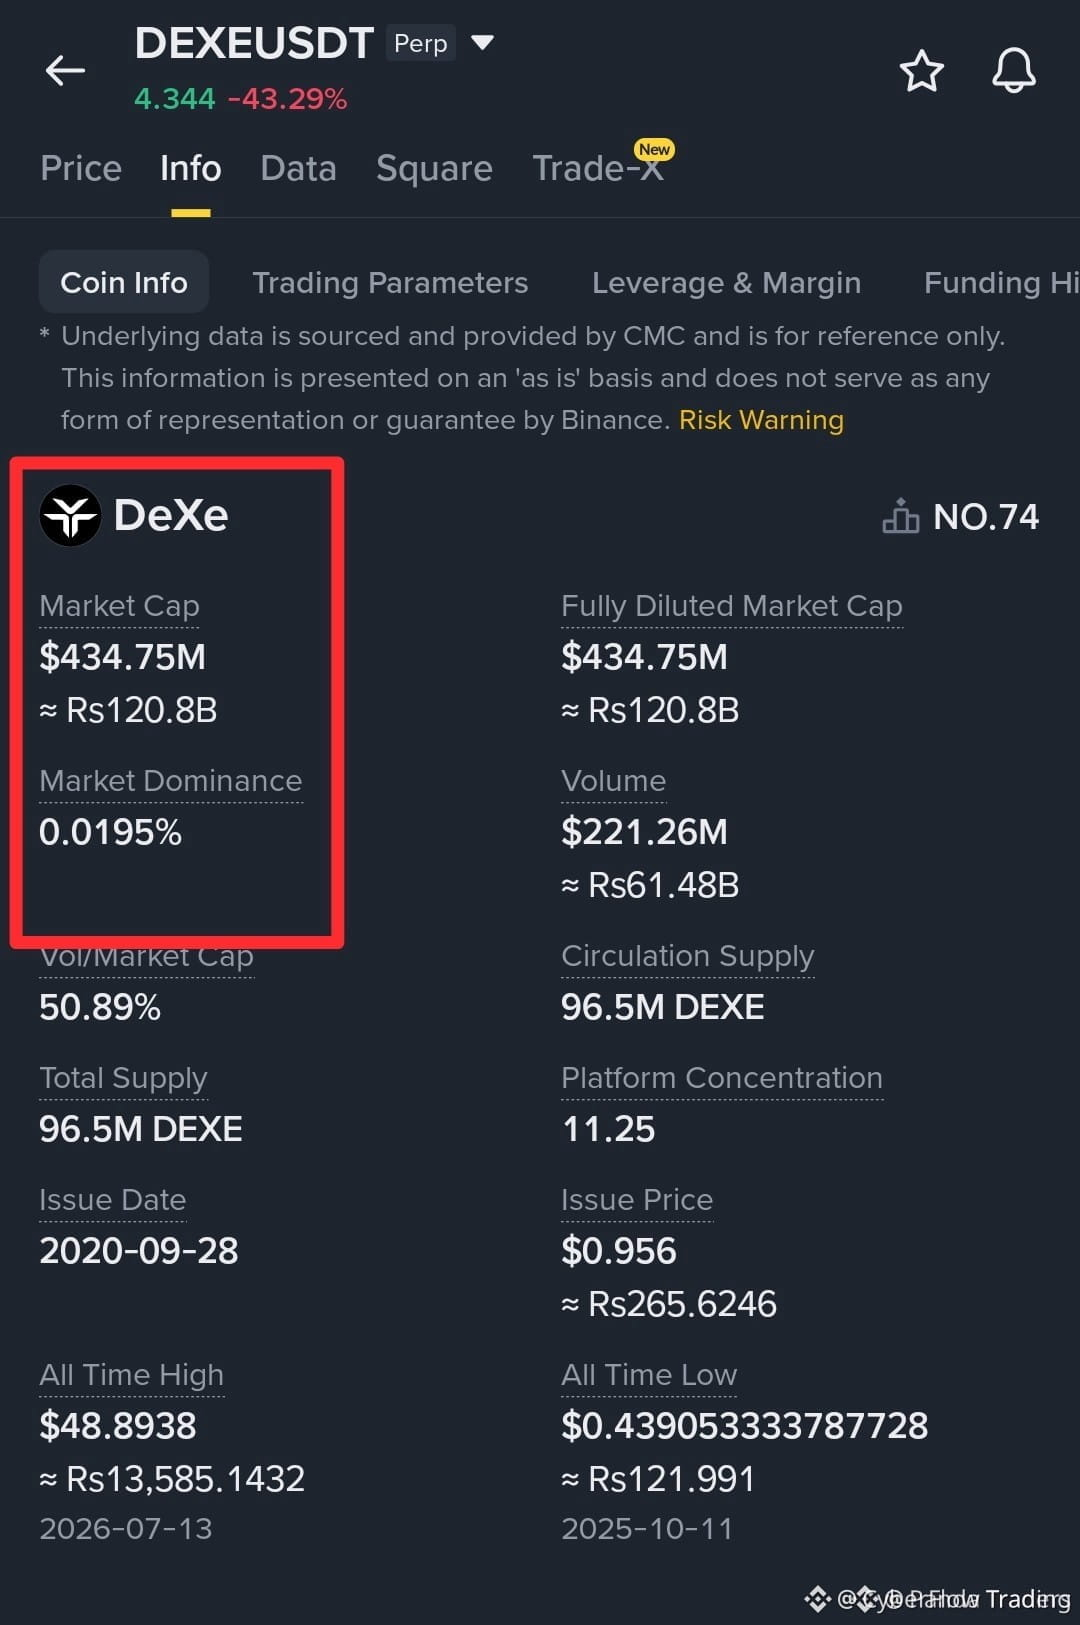Open price alerts via bell icon
This screenshot has width=1080, height=1625.
click(1013, 71)
